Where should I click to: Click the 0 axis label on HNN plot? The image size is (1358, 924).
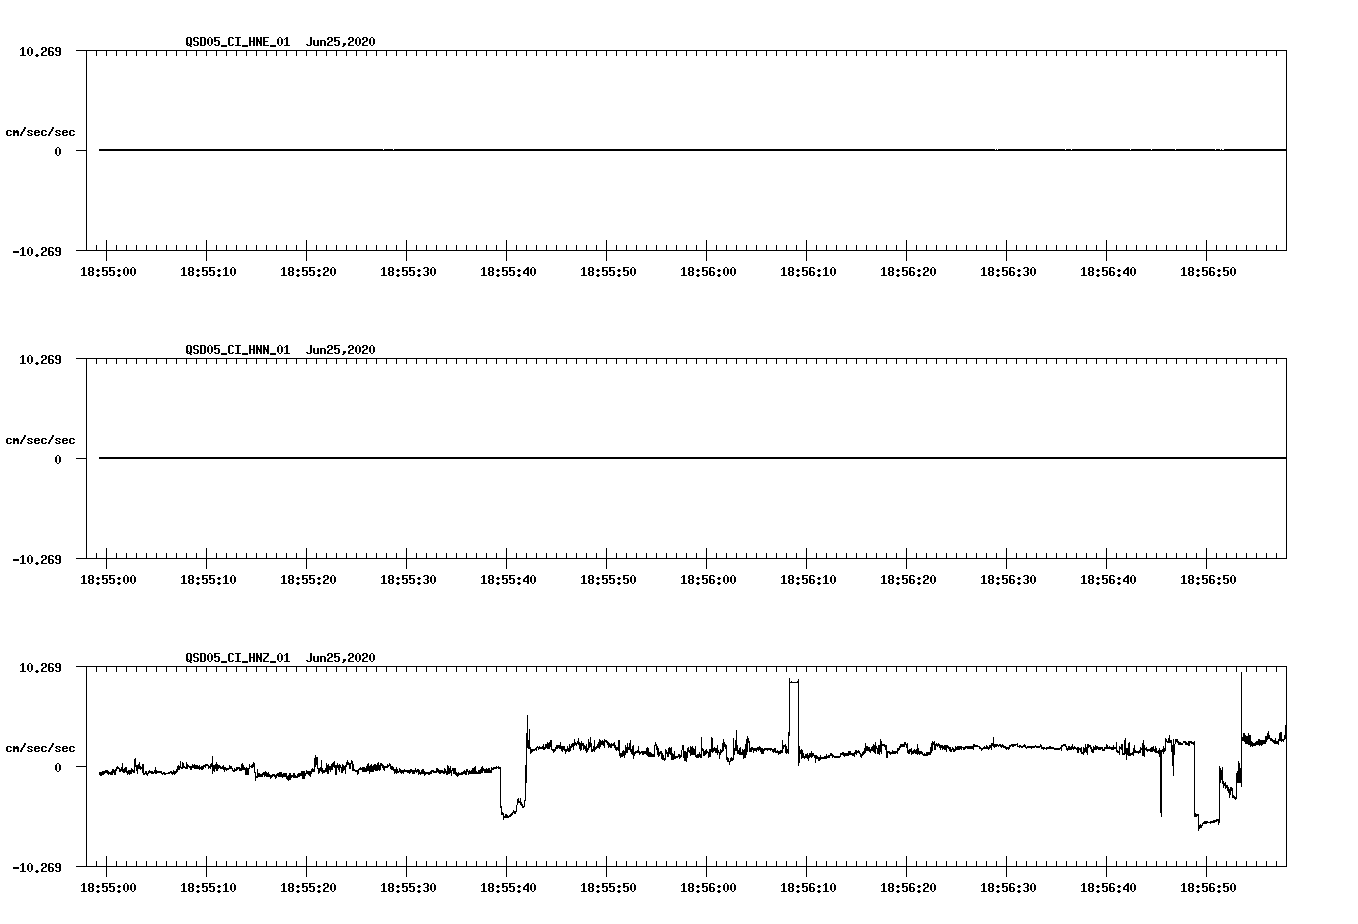click(58, 459)
